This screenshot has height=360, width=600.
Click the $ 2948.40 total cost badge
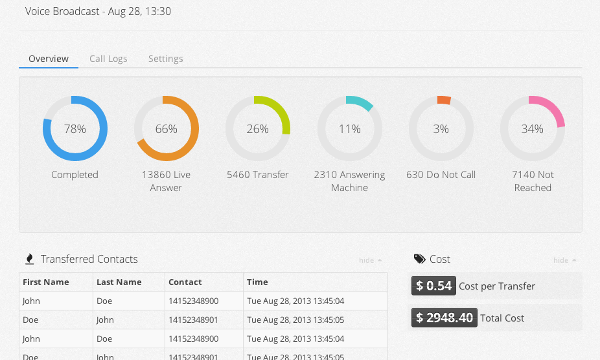[444, 318]
